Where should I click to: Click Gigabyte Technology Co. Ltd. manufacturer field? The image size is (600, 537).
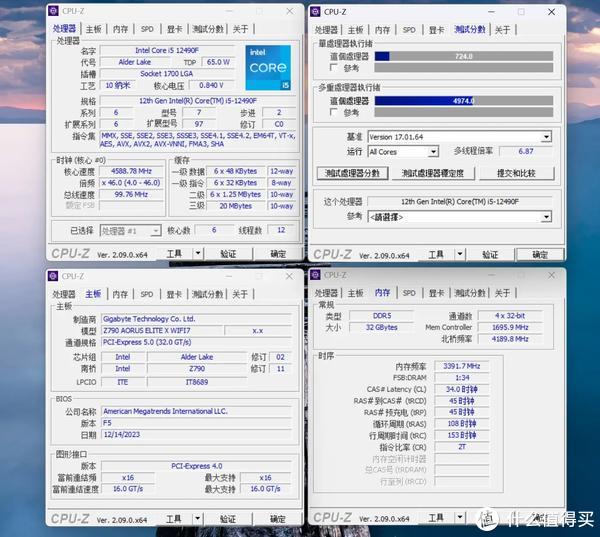[197, 319]
